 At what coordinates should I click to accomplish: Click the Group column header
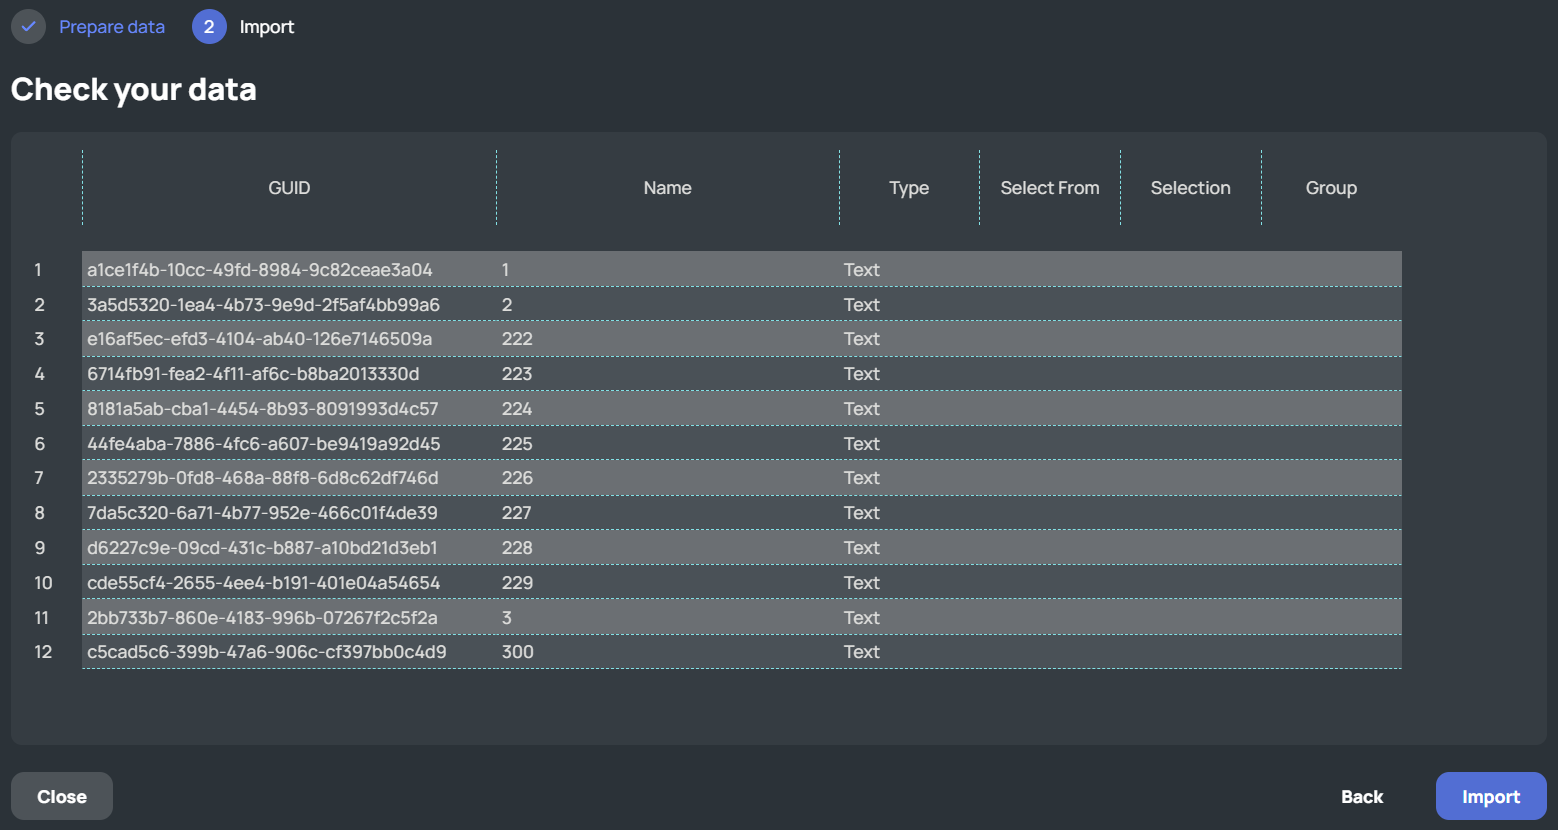[1331, 188]
